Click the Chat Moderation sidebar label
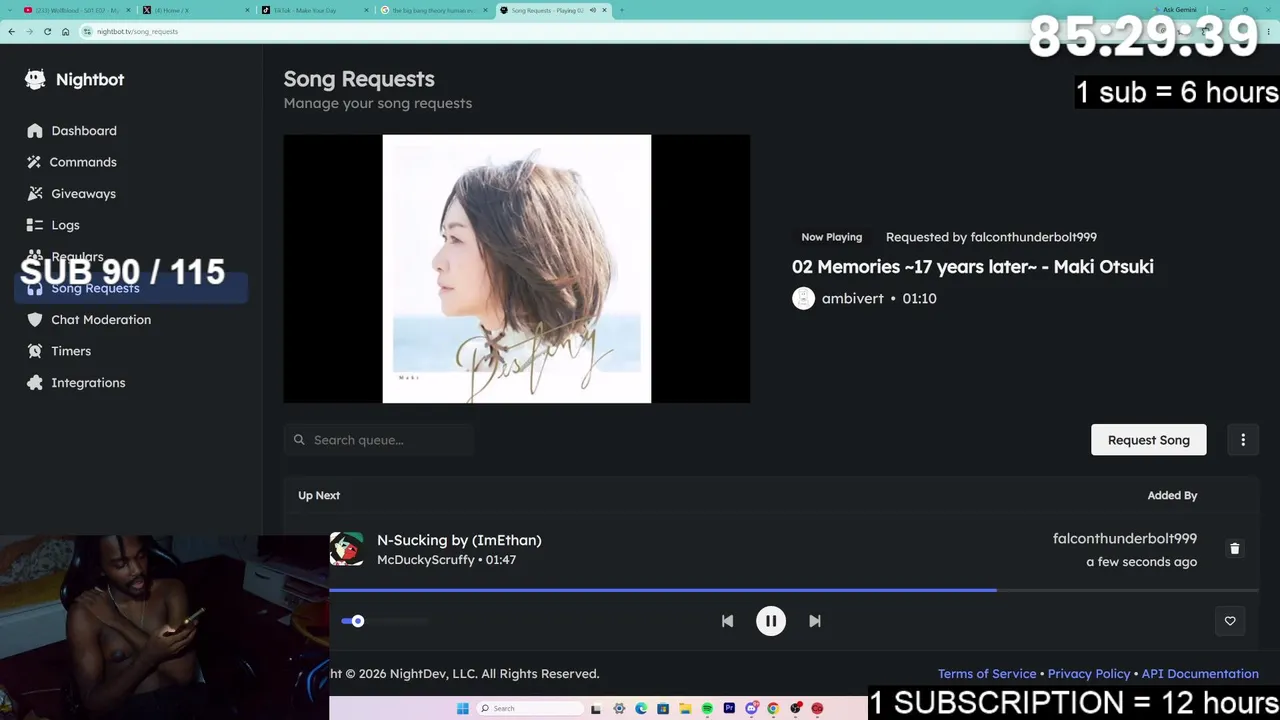The height and width of the screenshot is (720, 1280). (101, 320)
